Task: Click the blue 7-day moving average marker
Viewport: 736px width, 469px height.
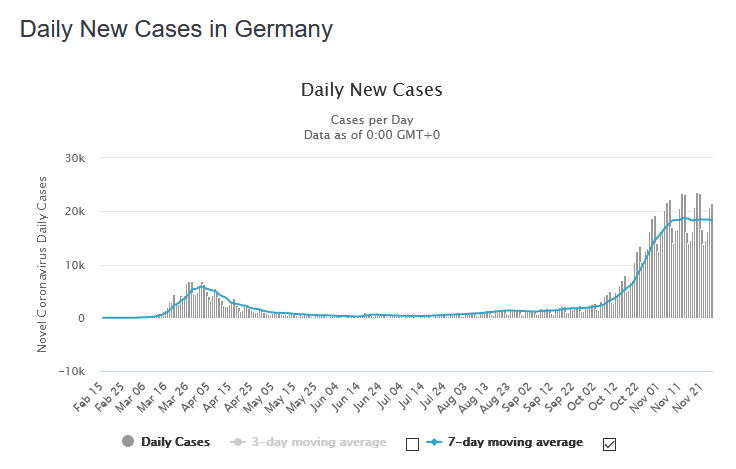Action: coord(434,442)
